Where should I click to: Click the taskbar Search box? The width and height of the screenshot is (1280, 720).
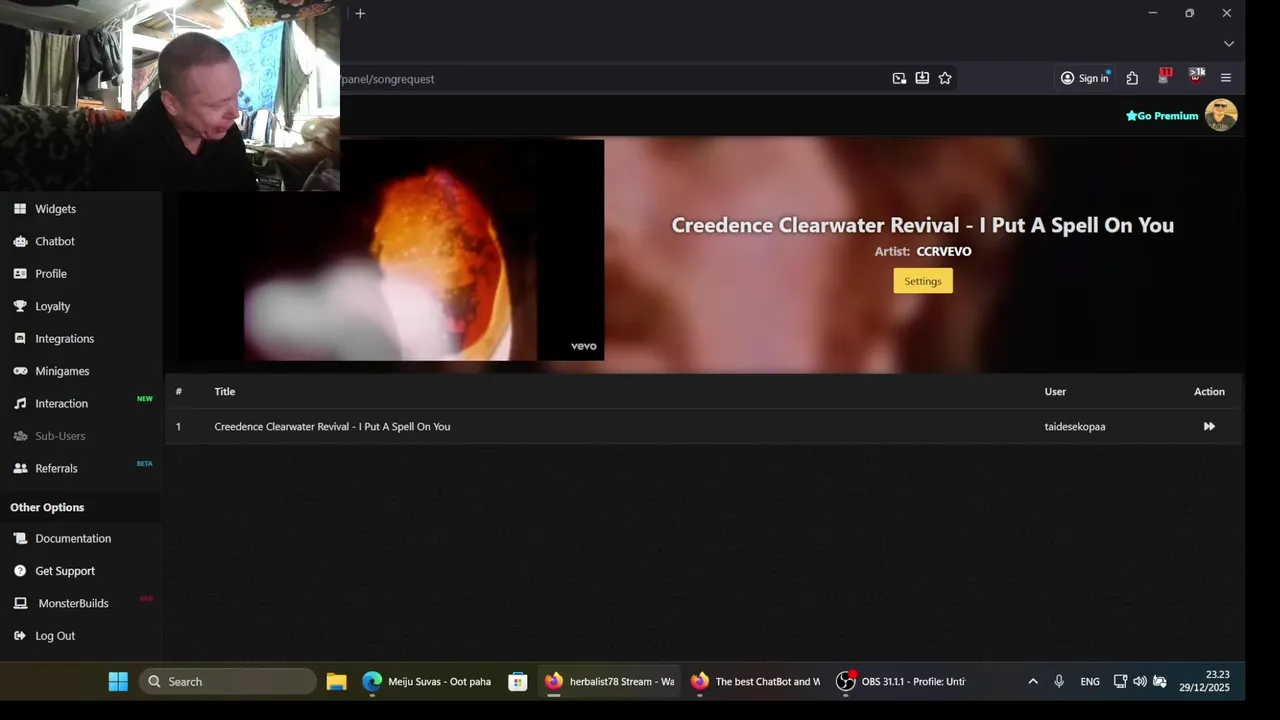[x=228, y=682]
